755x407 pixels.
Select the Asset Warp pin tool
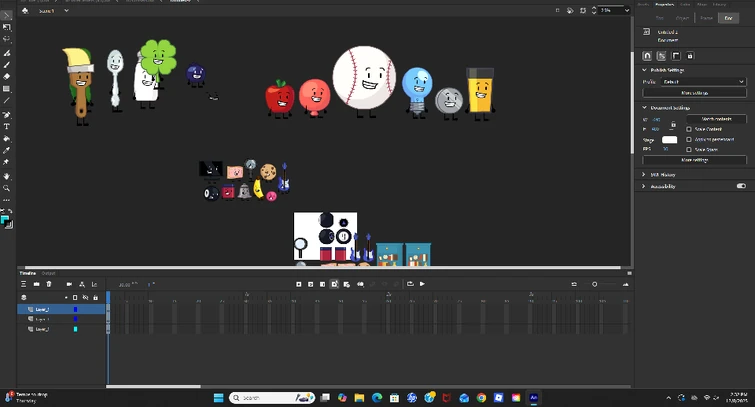(x=7, y=162)
